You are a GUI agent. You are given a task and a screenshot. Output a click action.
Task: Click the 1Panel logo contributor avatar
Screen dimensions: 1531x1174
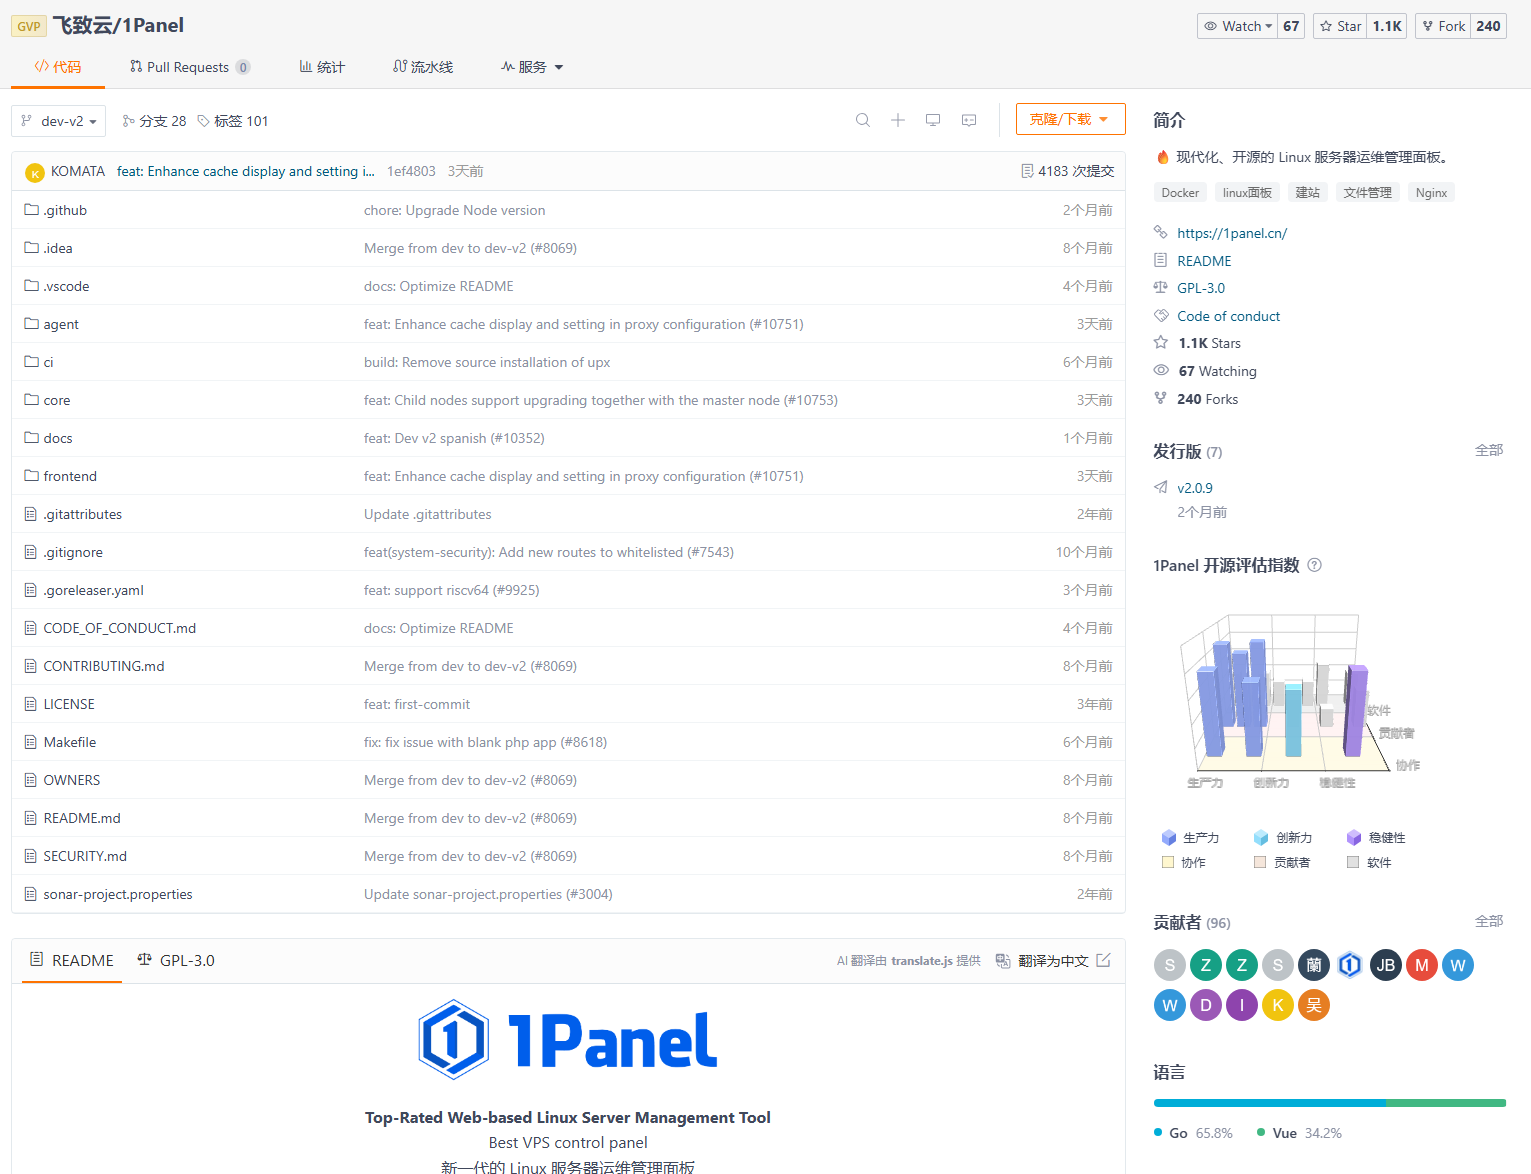click(x=1350, y=965)
